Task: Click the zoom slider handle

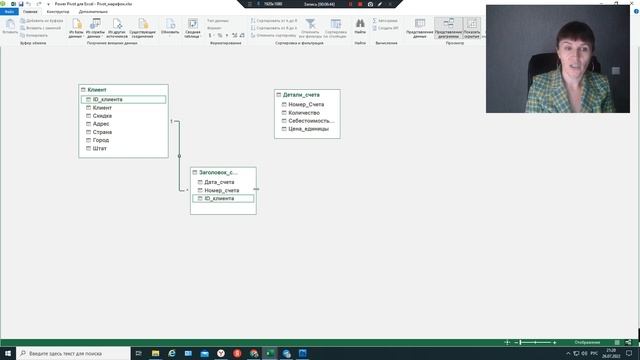Action: 520,342
